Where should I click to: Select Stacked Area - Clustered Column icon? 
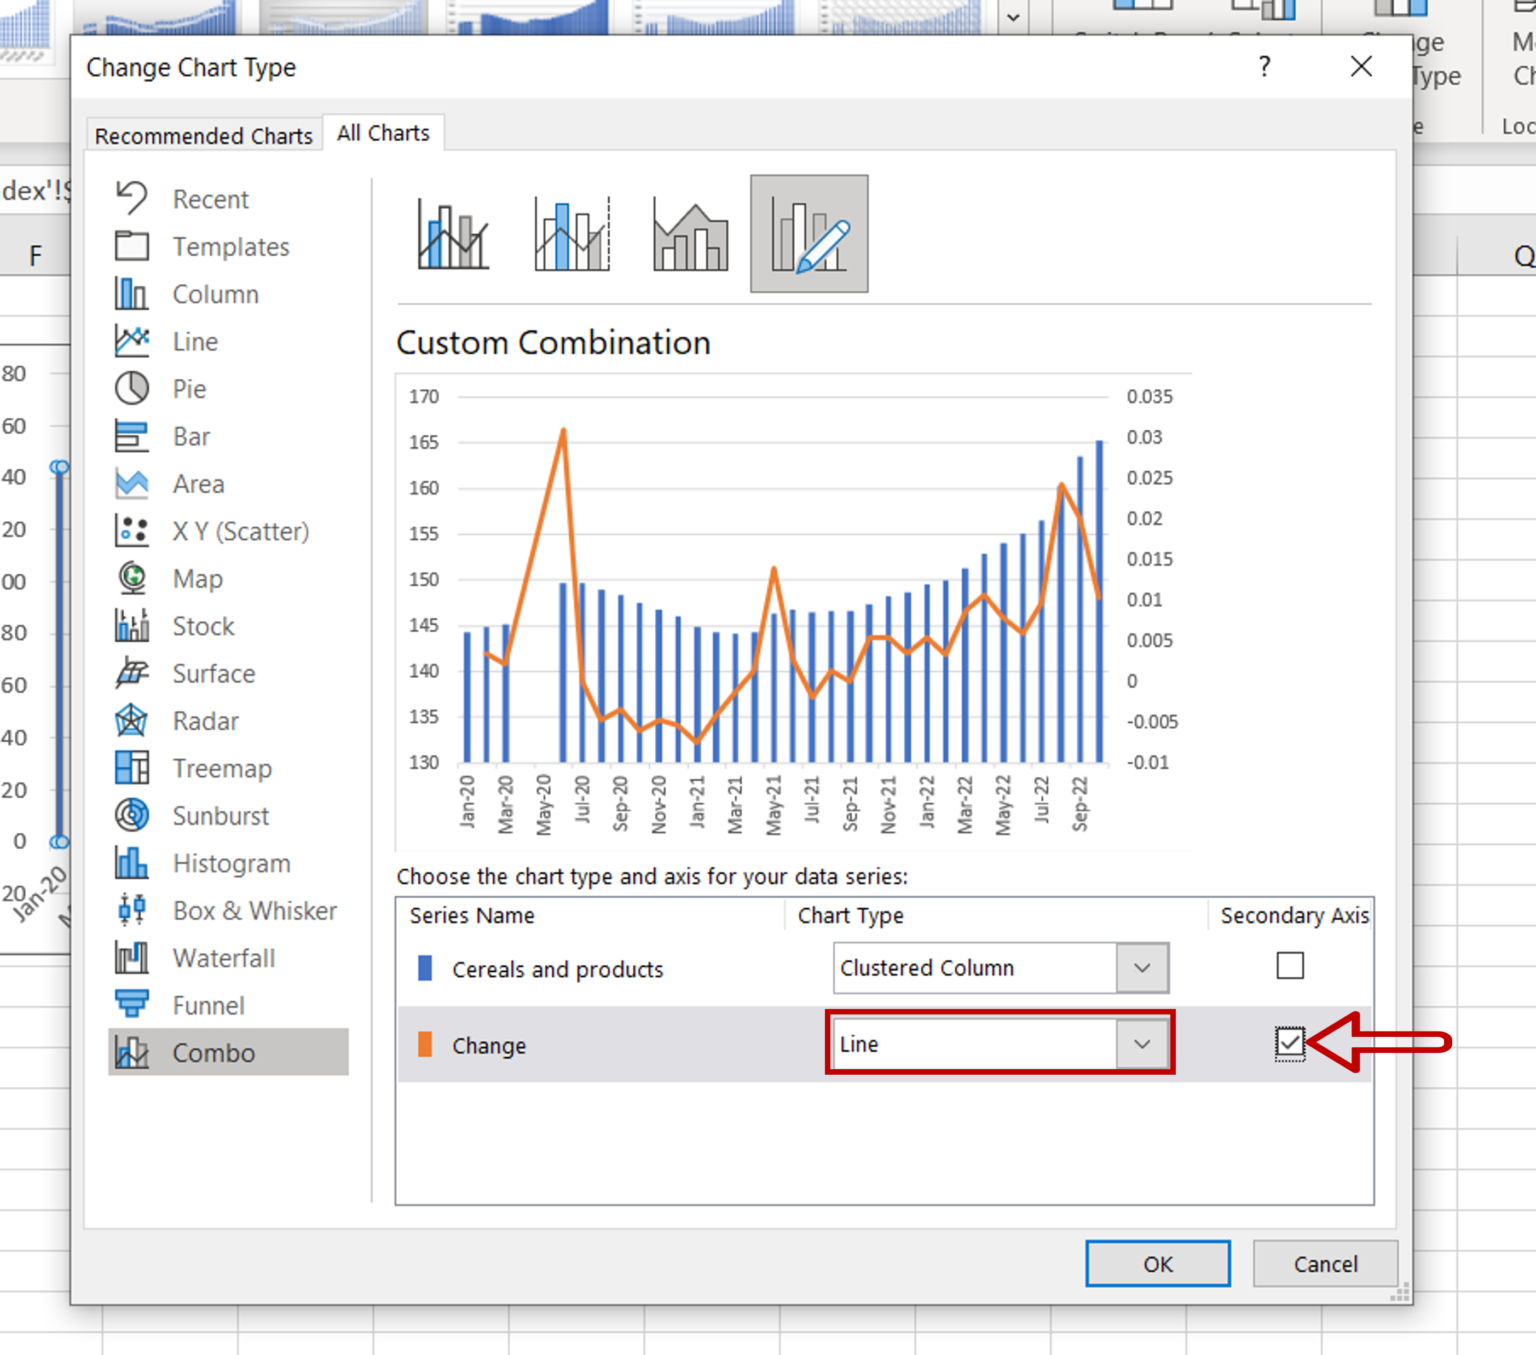[x=690, y=234]
